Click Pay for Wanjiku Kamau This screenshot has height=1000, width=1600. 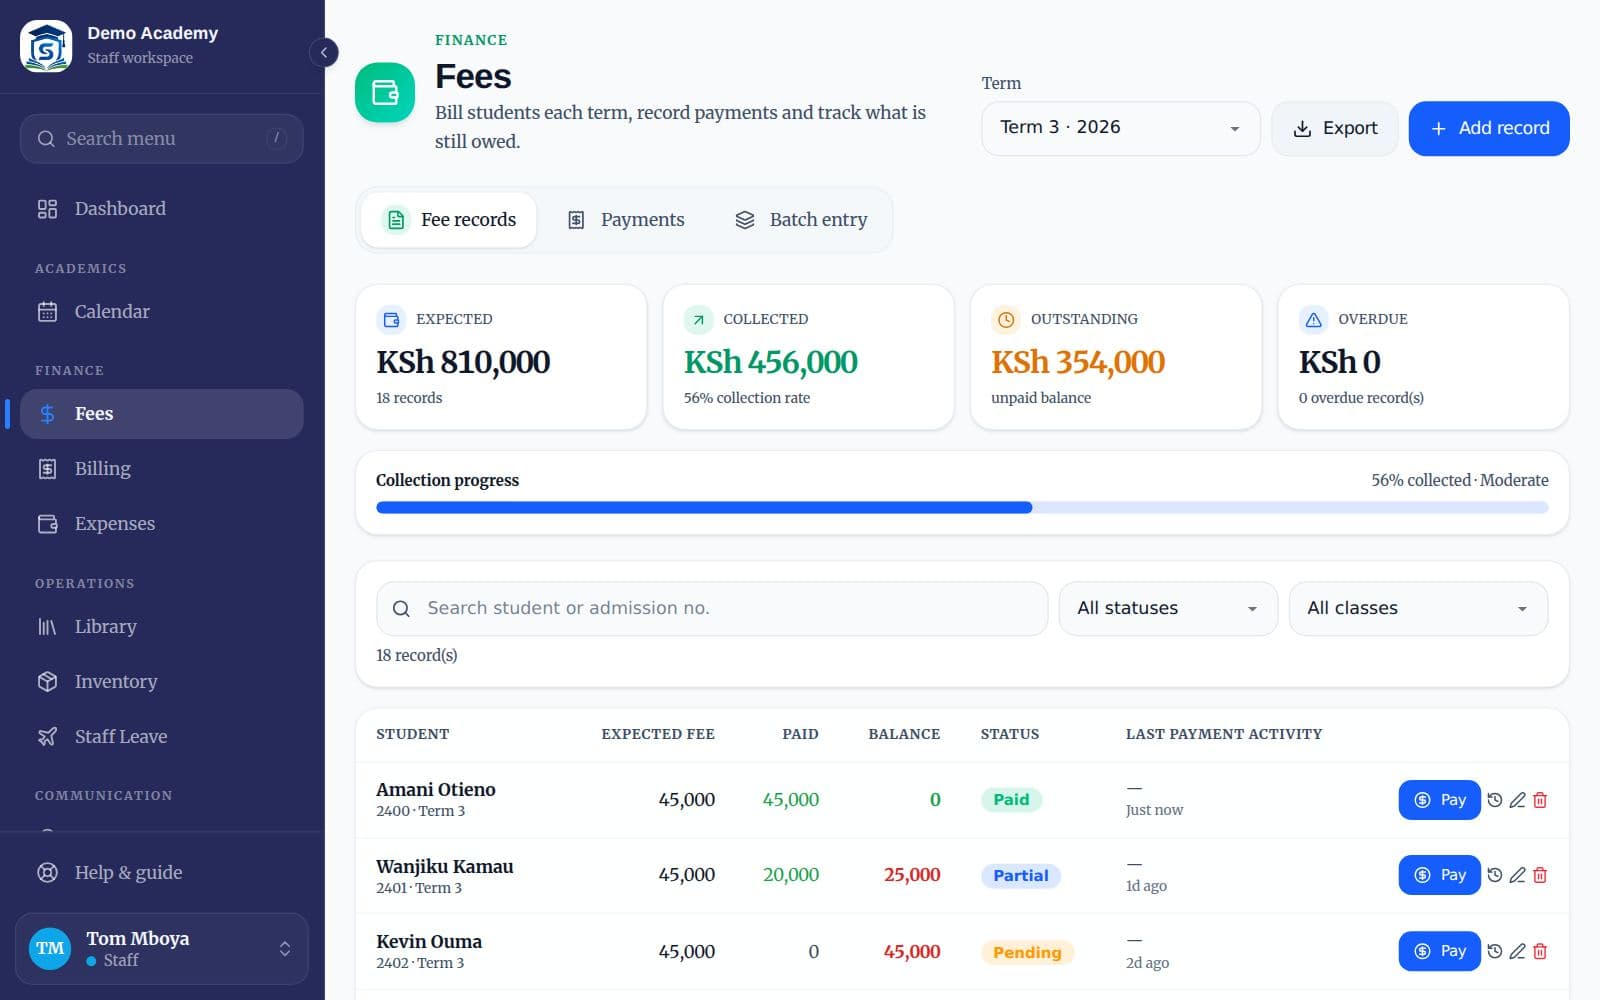pyautogui.click(x=1439, y=875)
